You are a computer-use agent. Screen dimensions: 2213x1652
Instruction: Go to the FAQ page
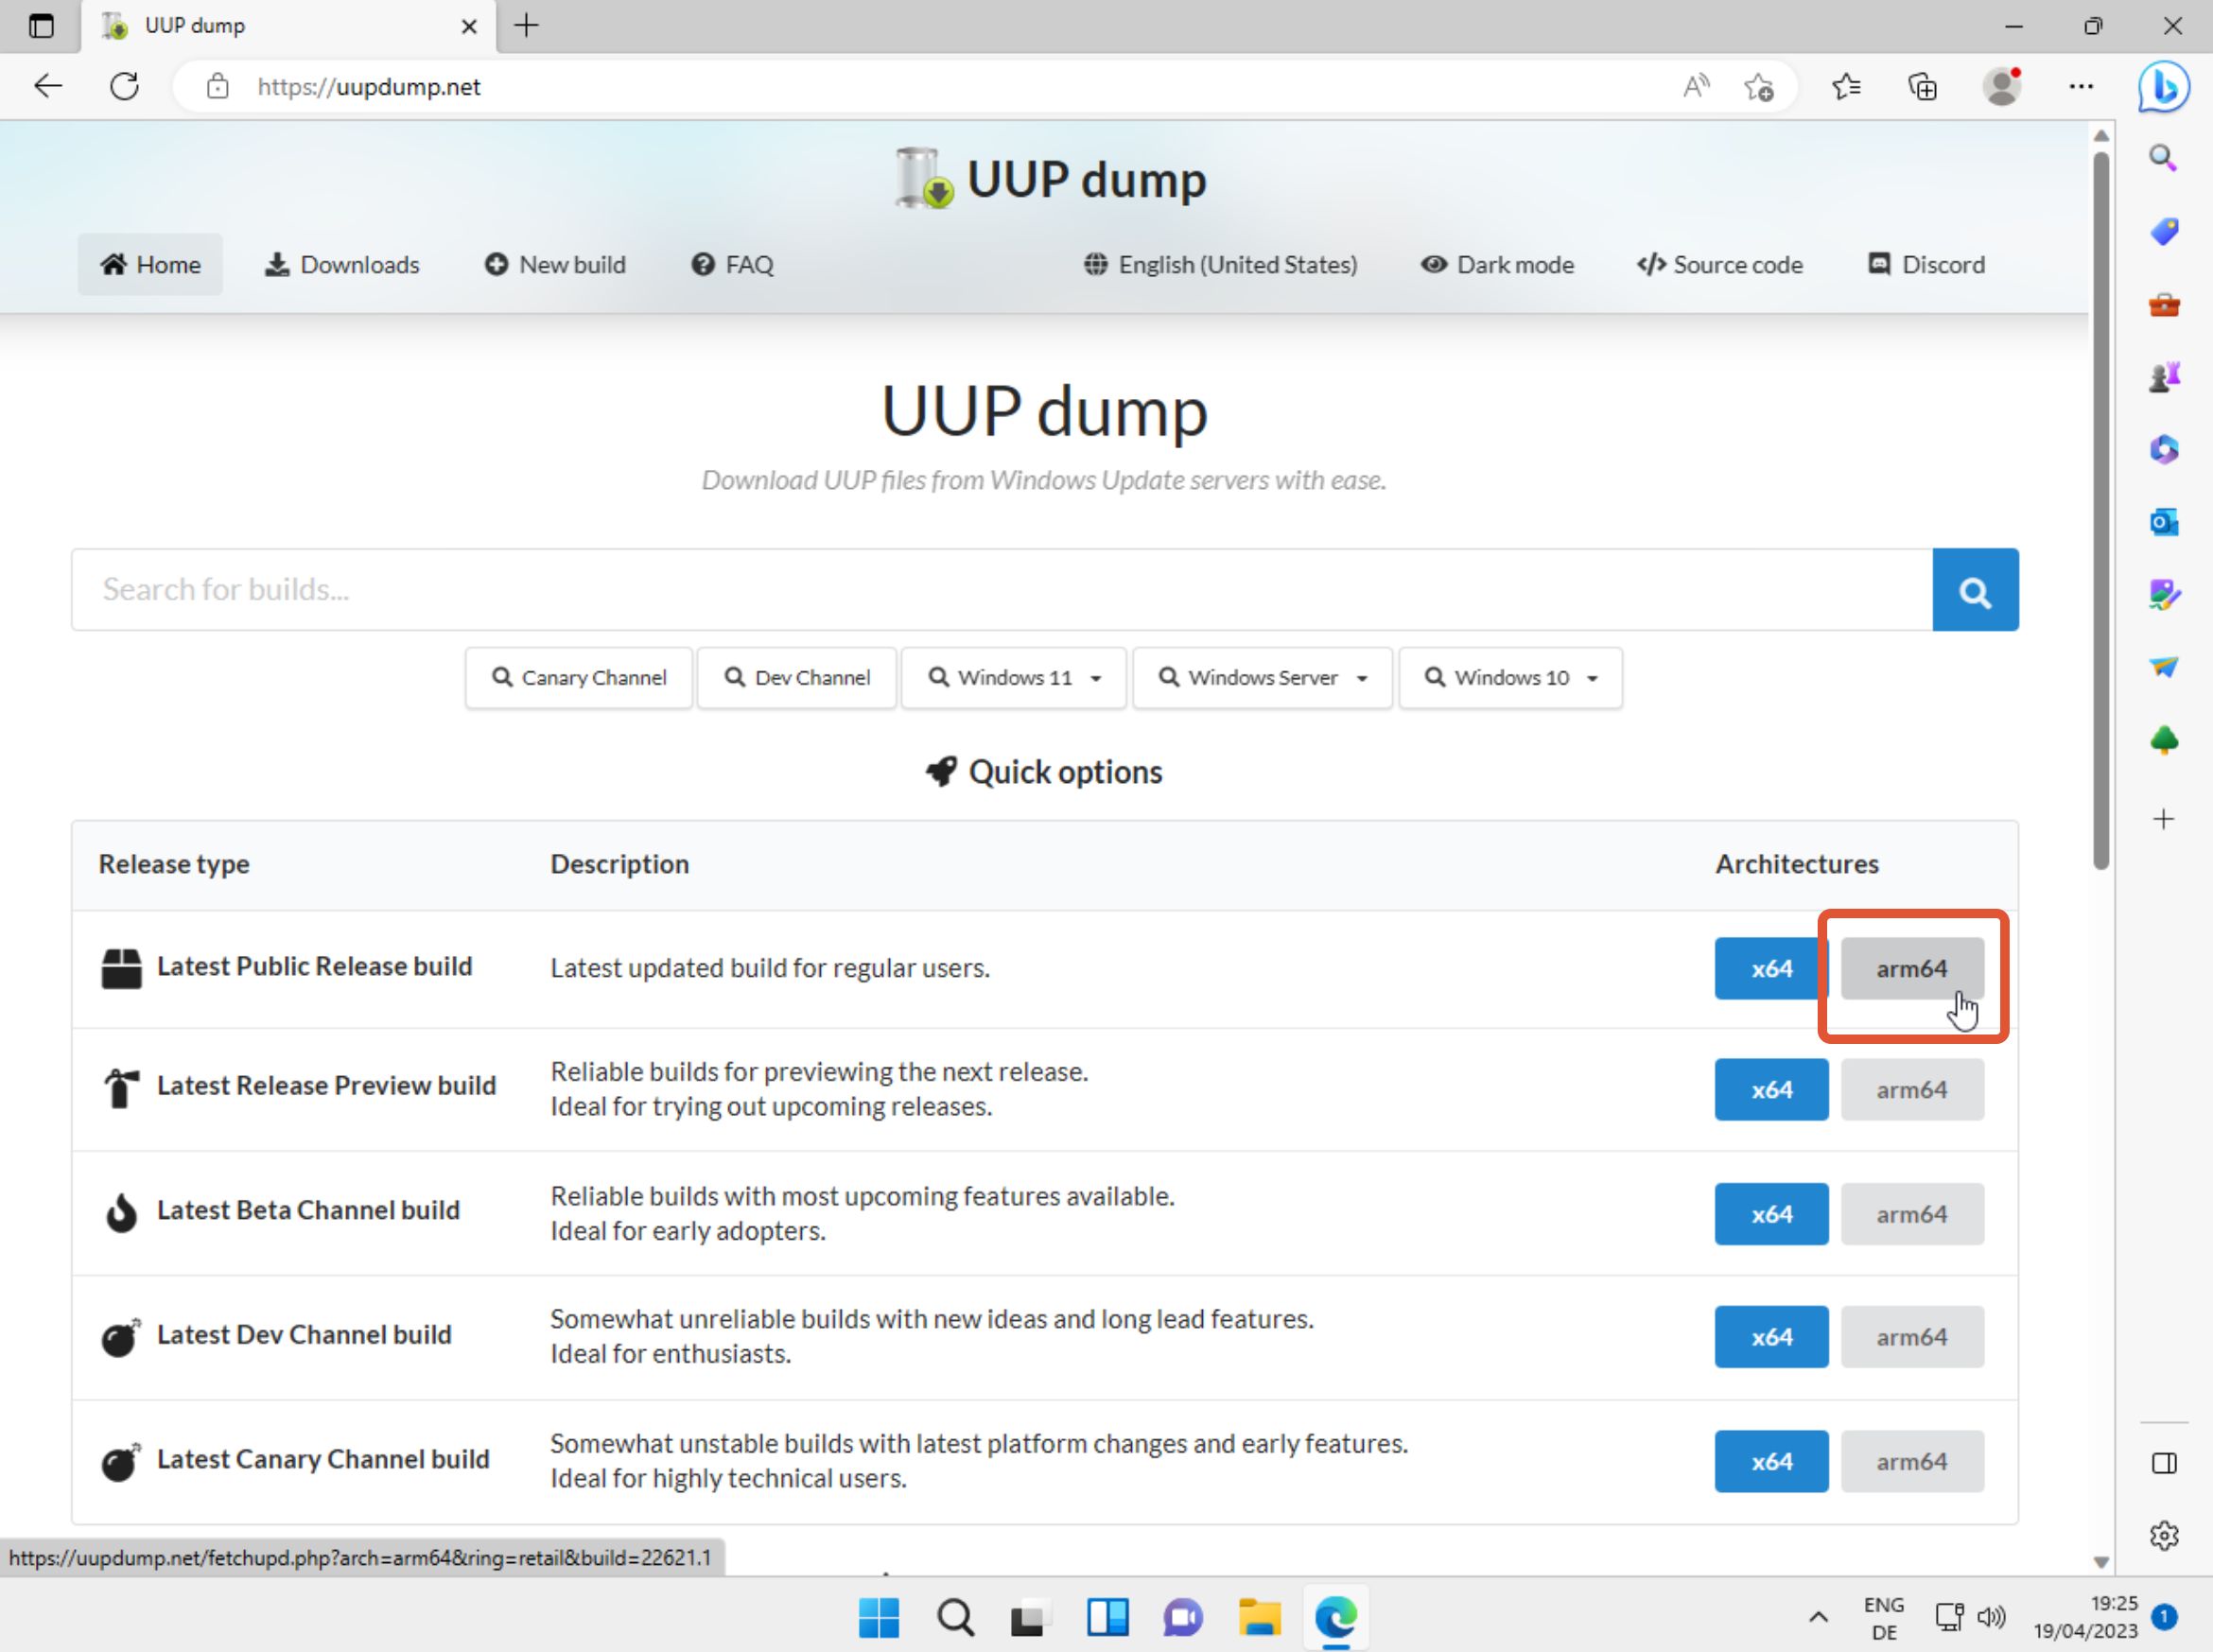click(x=733, y=265)
